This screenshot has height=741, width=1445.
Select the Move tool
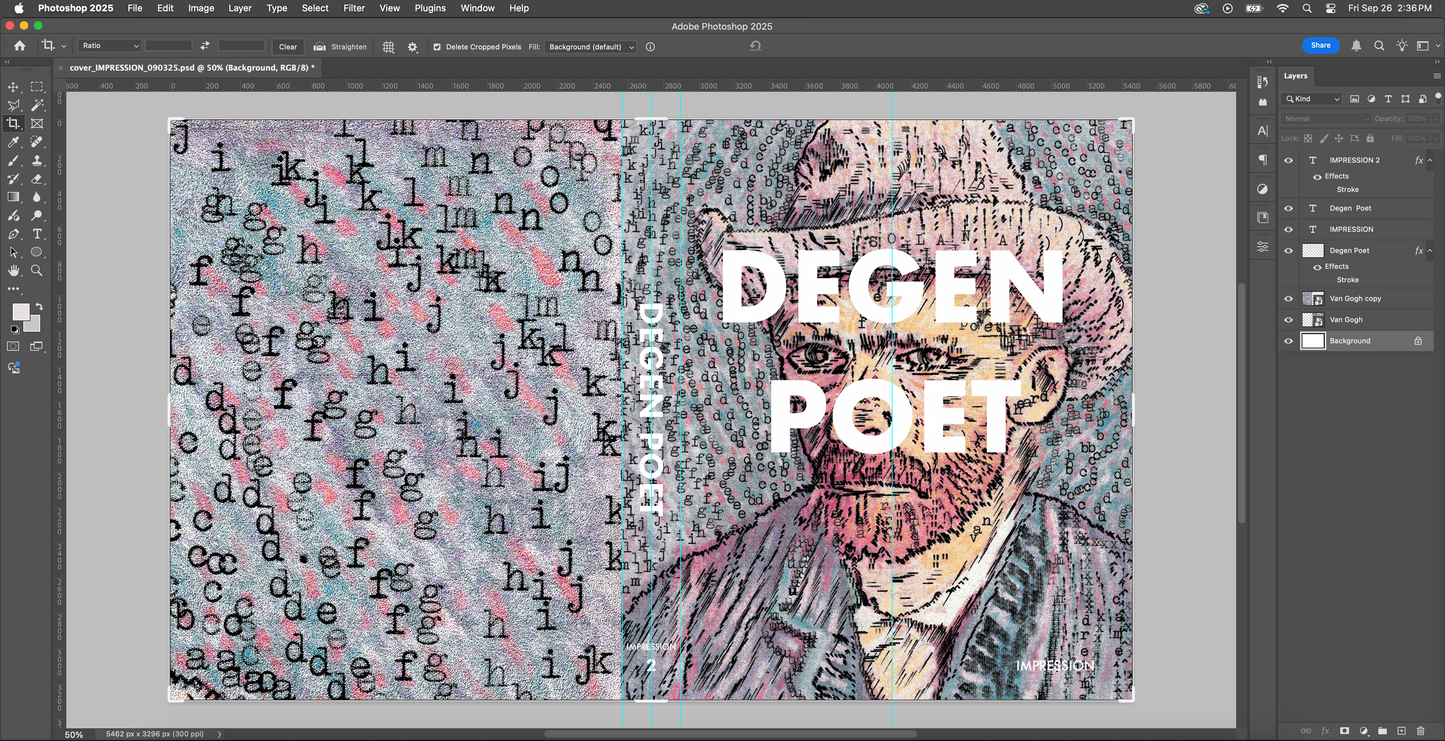[x=14, y=87]
